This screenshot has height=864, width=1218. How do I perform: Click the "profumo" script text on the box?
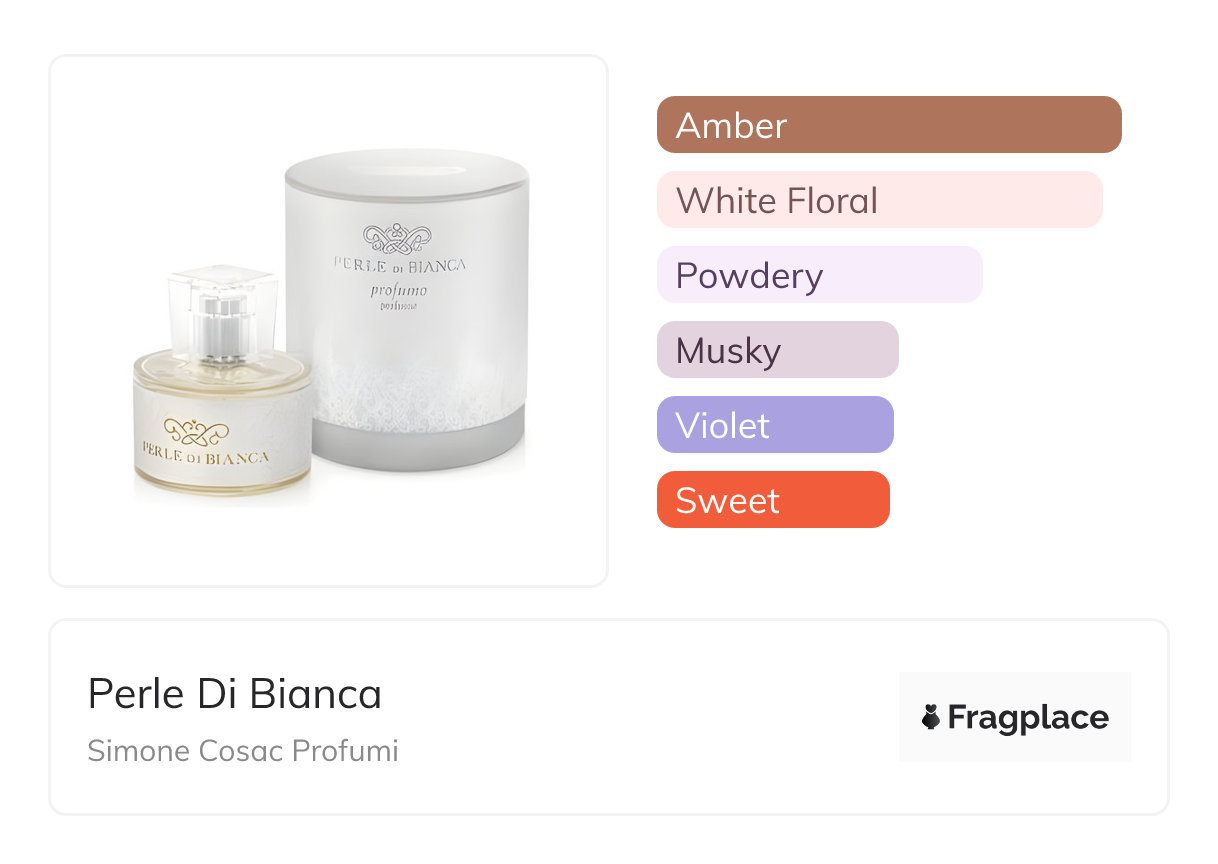398,291
